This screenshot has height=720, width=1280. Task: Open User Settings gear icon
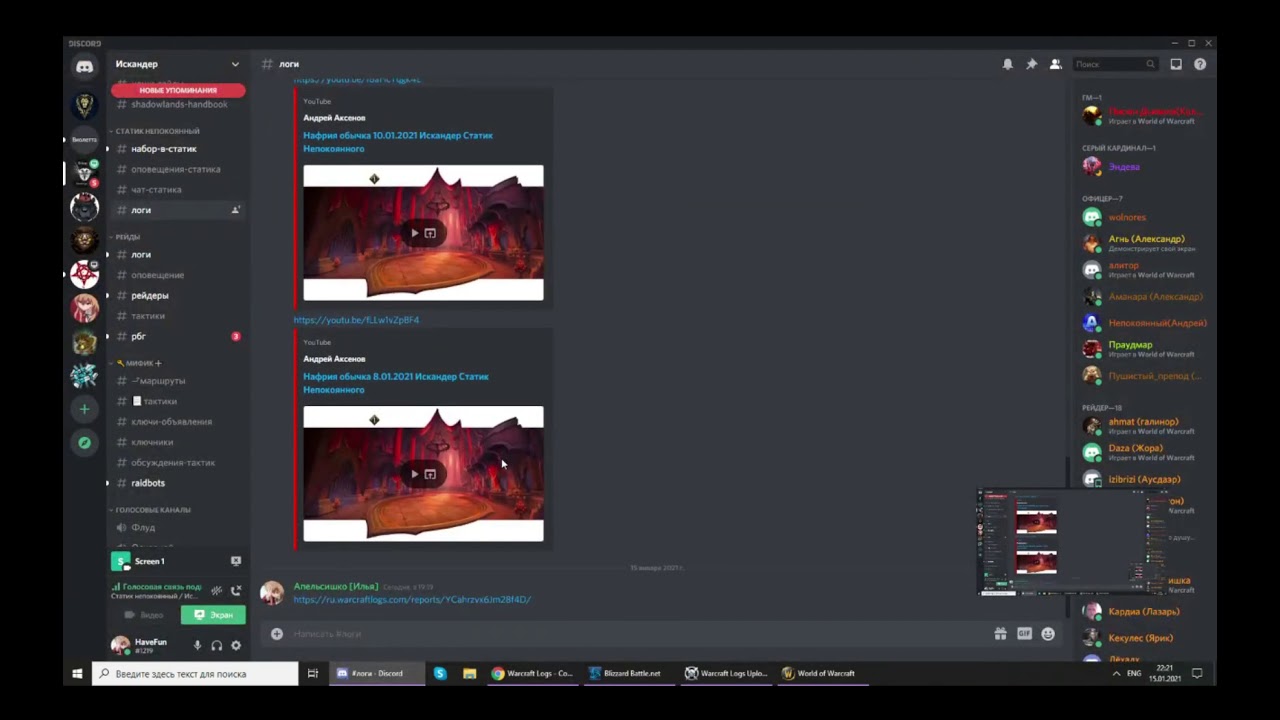point(236,646)
